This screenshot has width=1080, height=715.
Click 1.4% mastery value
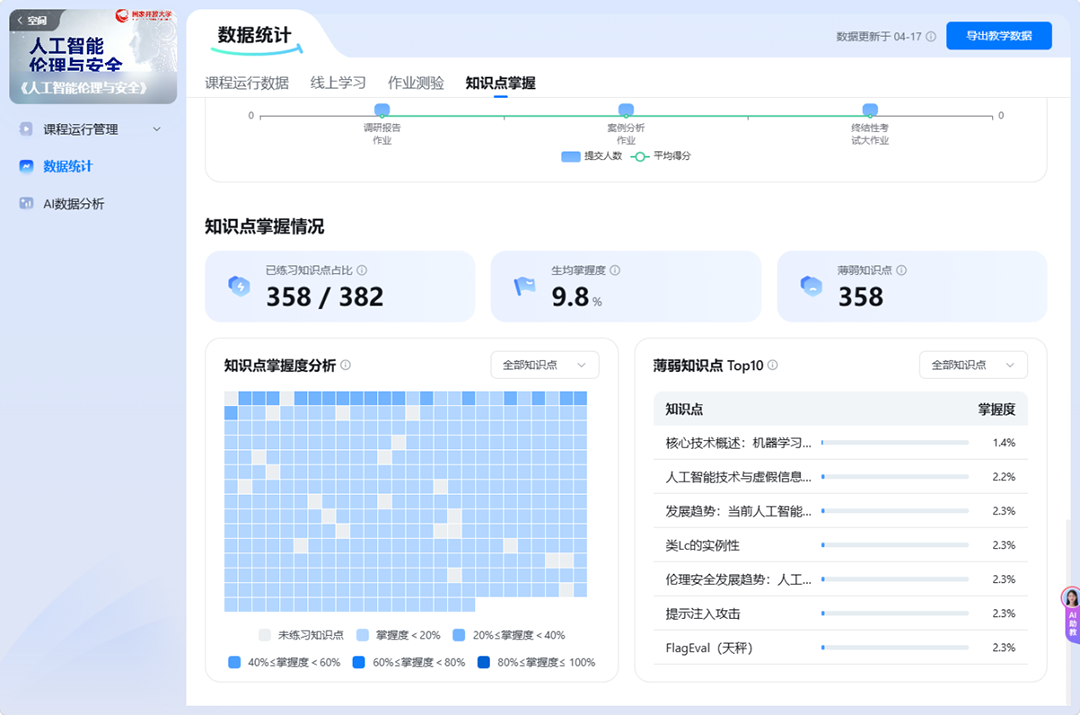tap(1004, 443)
